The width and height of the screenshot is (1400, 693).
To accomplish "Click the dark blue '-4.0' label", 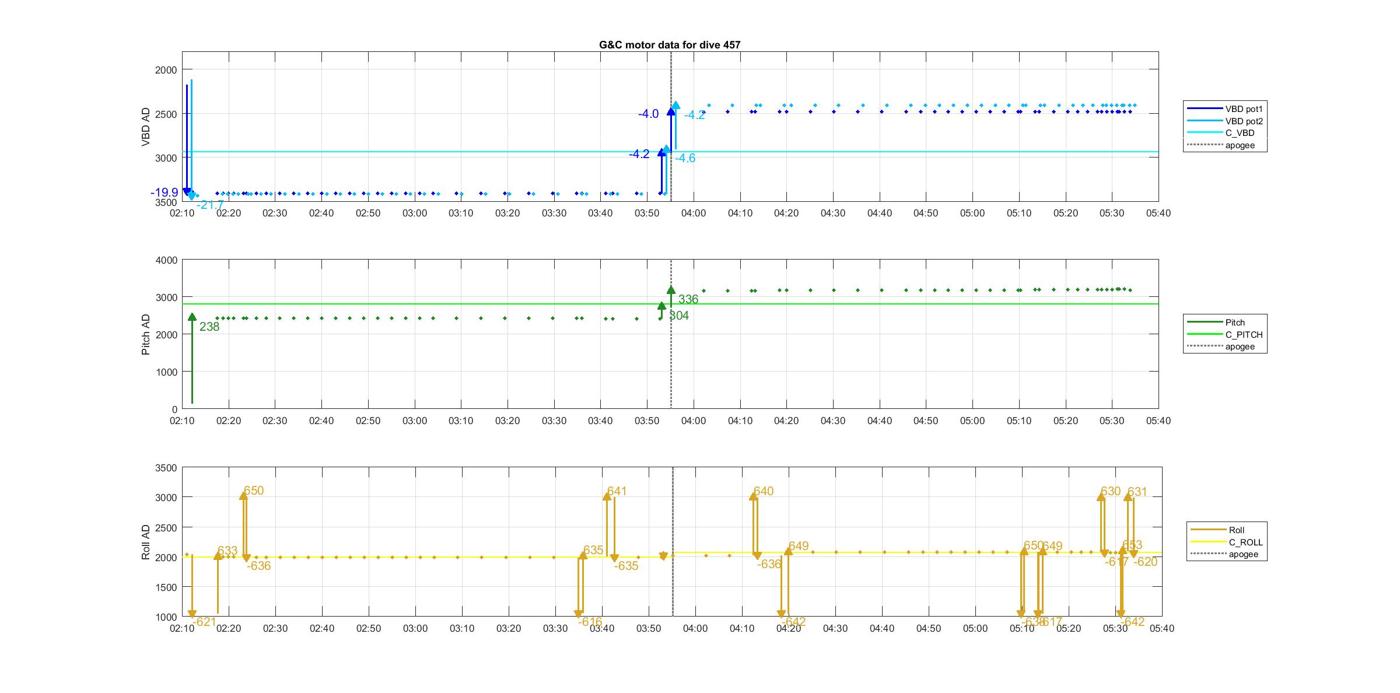I will click(649, 114).
